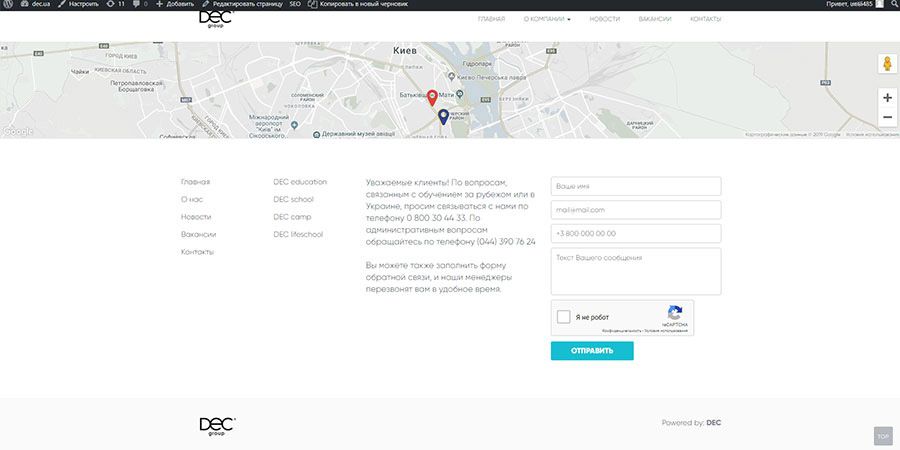Click the WordPress logo in admin bar
900x450 pixels.
(x=8, y=5)
